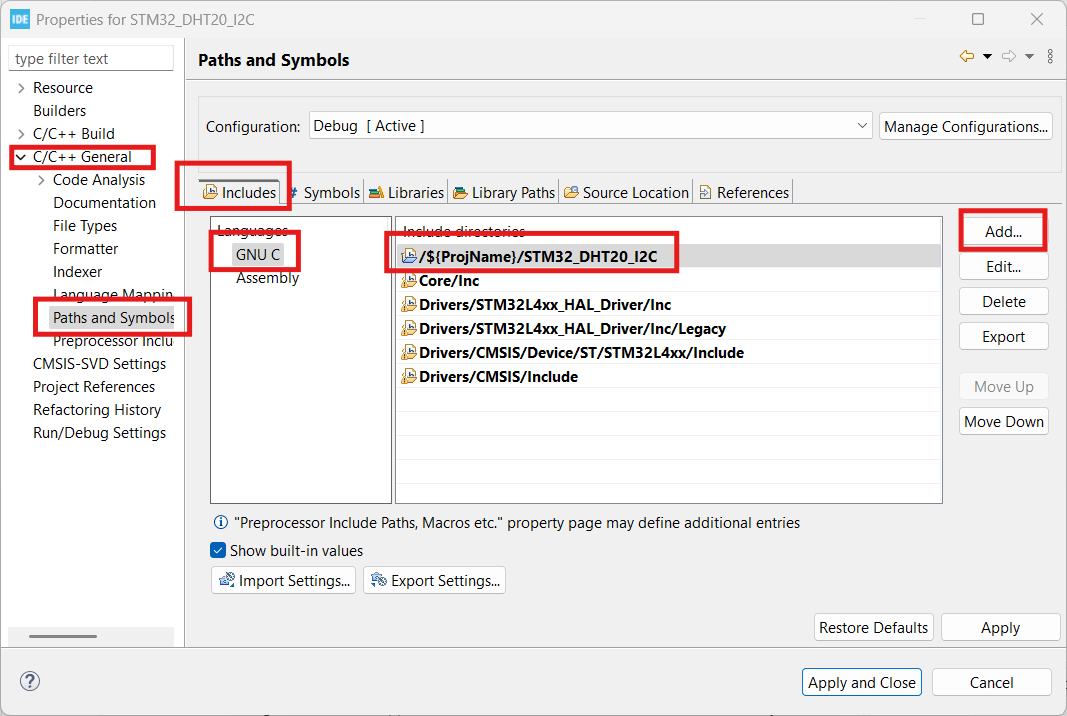The height and width of the screenshot is (716, 1067).
Task: Select the Run/Debug Settings tree item
Action: (x=99, y=433)
